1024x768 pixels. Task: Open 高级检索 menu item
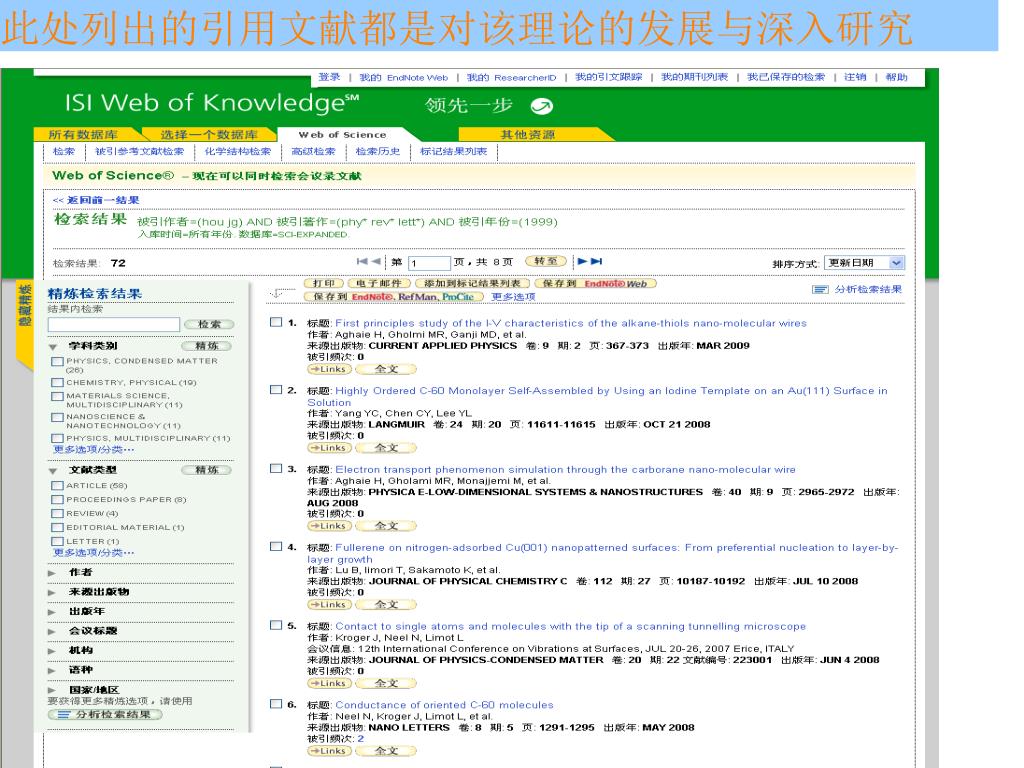point(313,152)
